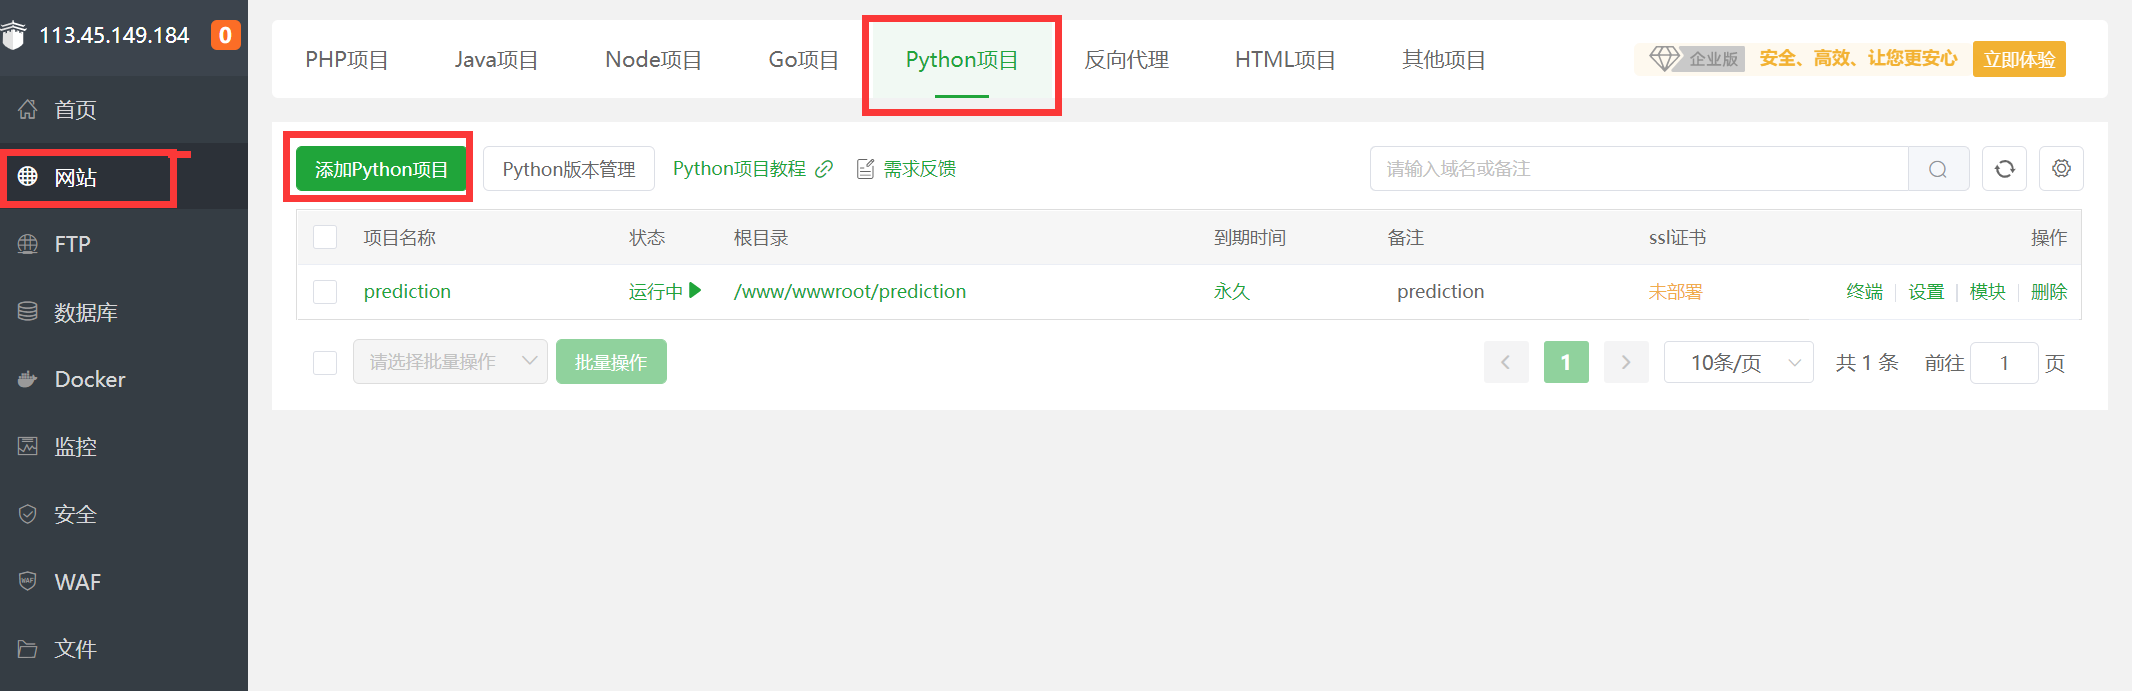
Task: Click the database stack icon
Action: pyautogui.click(x=28, y=311)
